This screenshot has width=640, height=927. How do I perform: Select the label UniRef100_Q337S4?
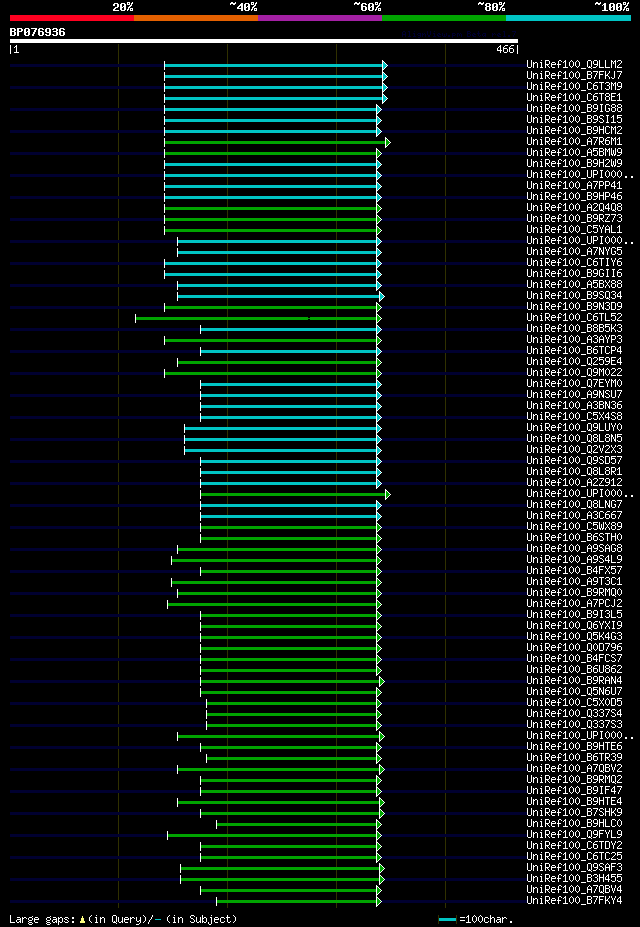coord(574,714)
